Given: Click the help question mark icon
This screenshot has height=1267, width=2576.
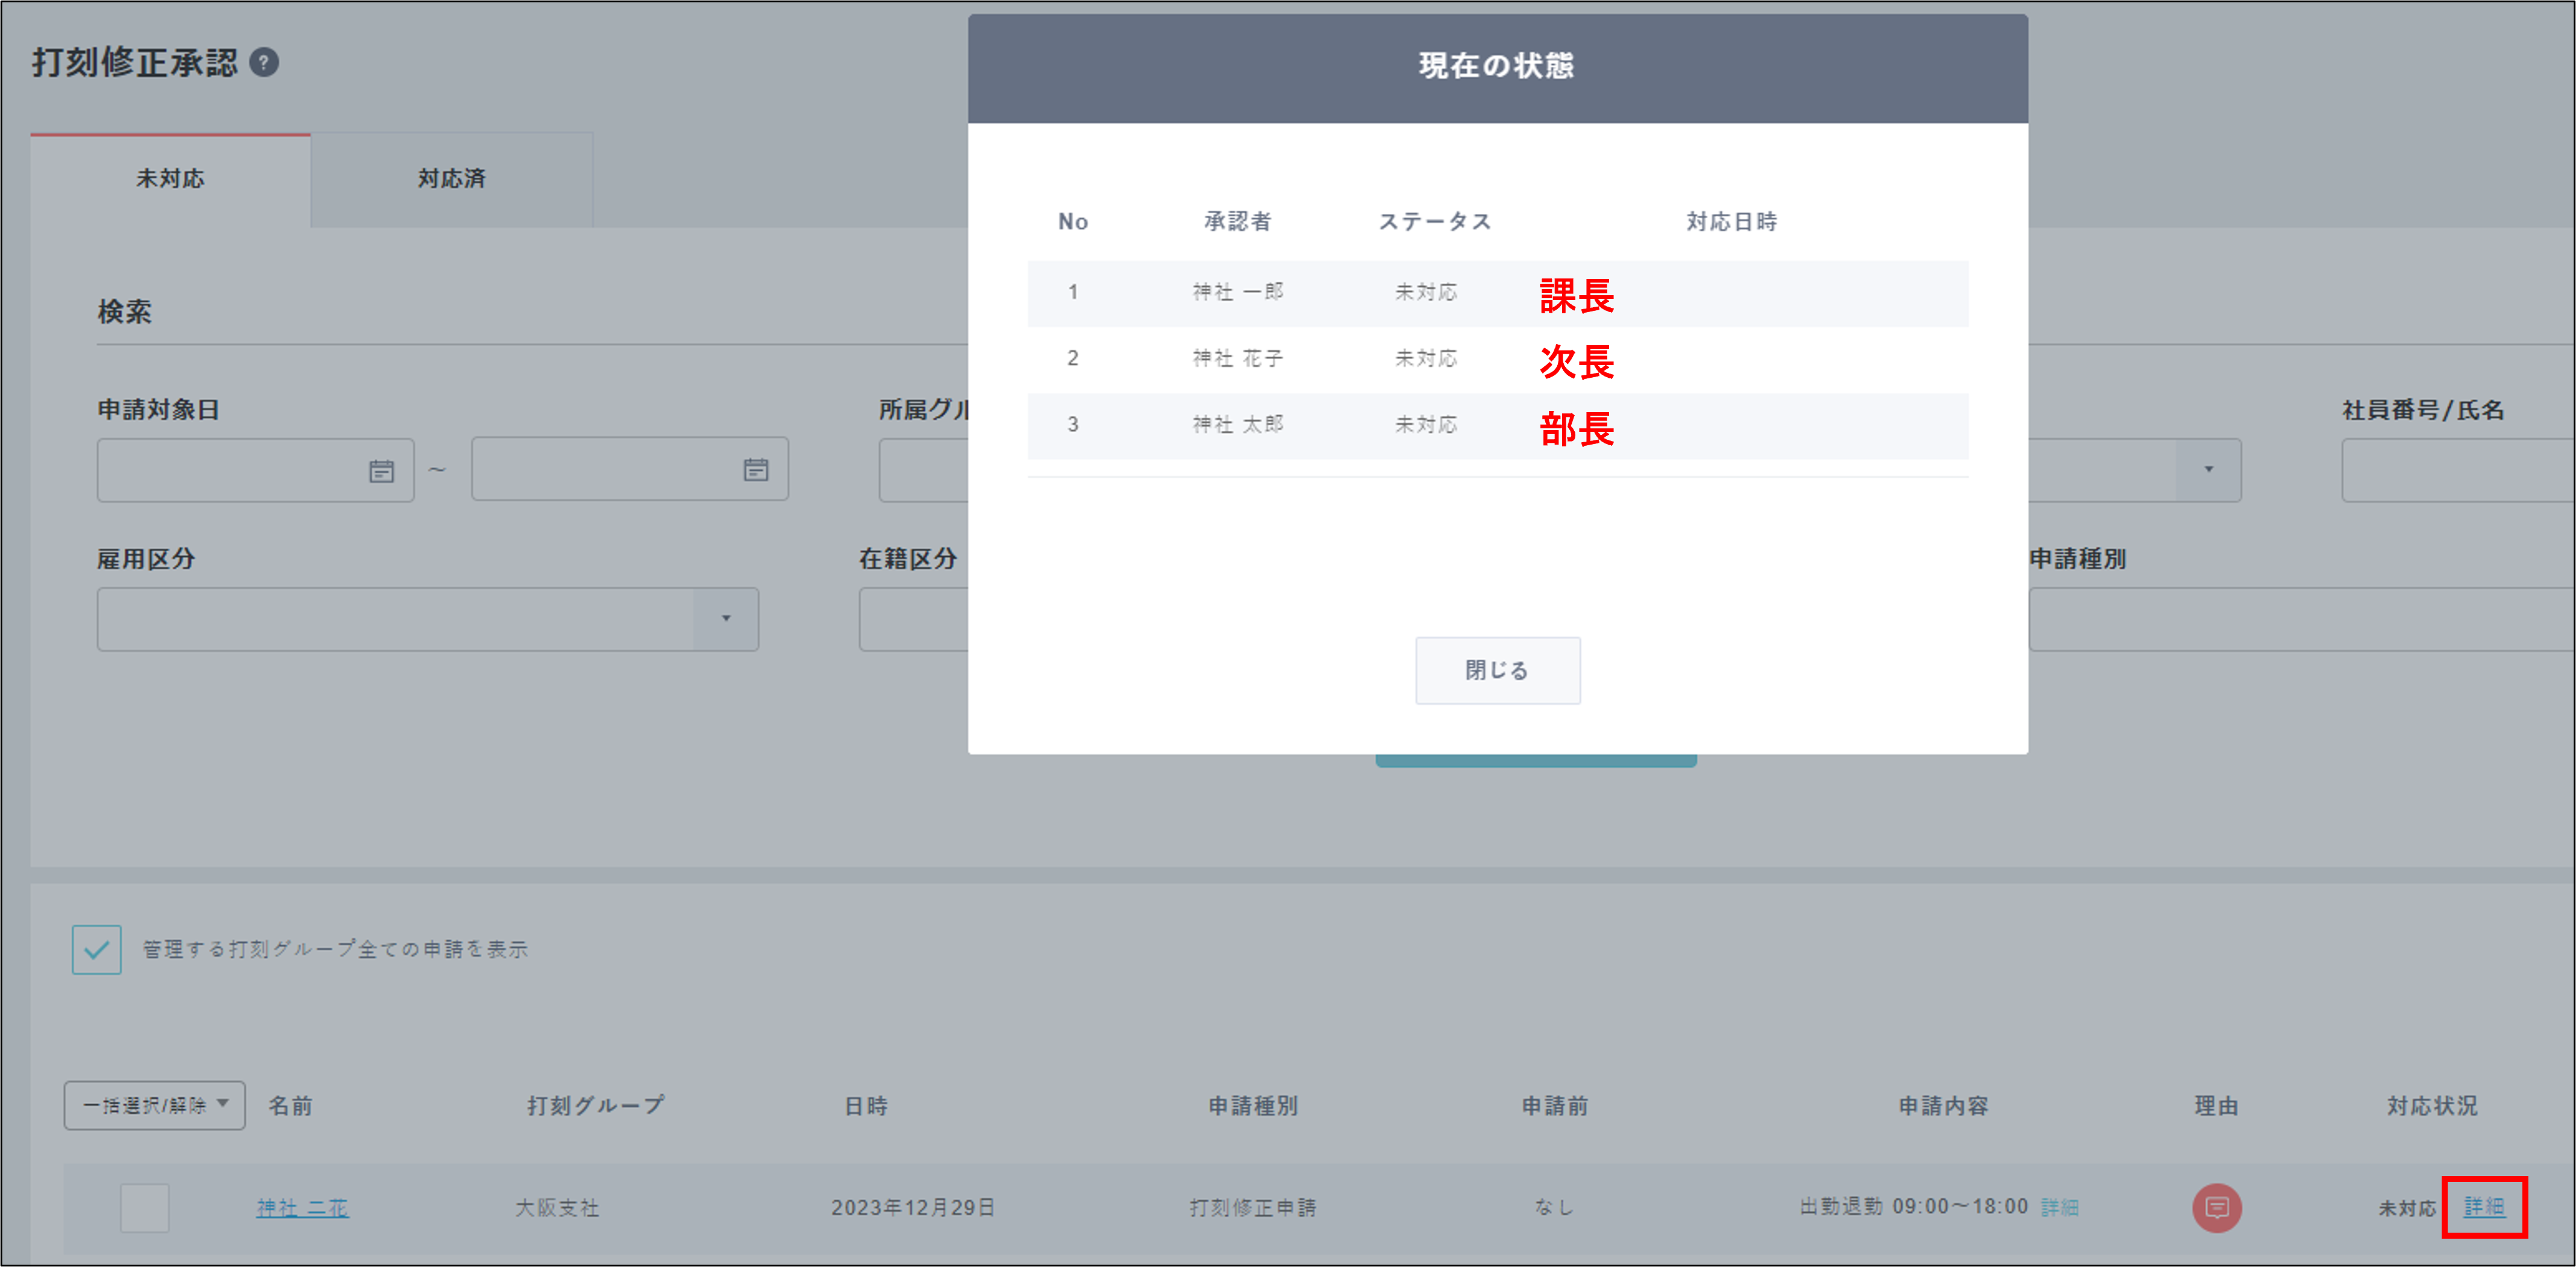Looking at the screenshot, I should pos(264,63).
